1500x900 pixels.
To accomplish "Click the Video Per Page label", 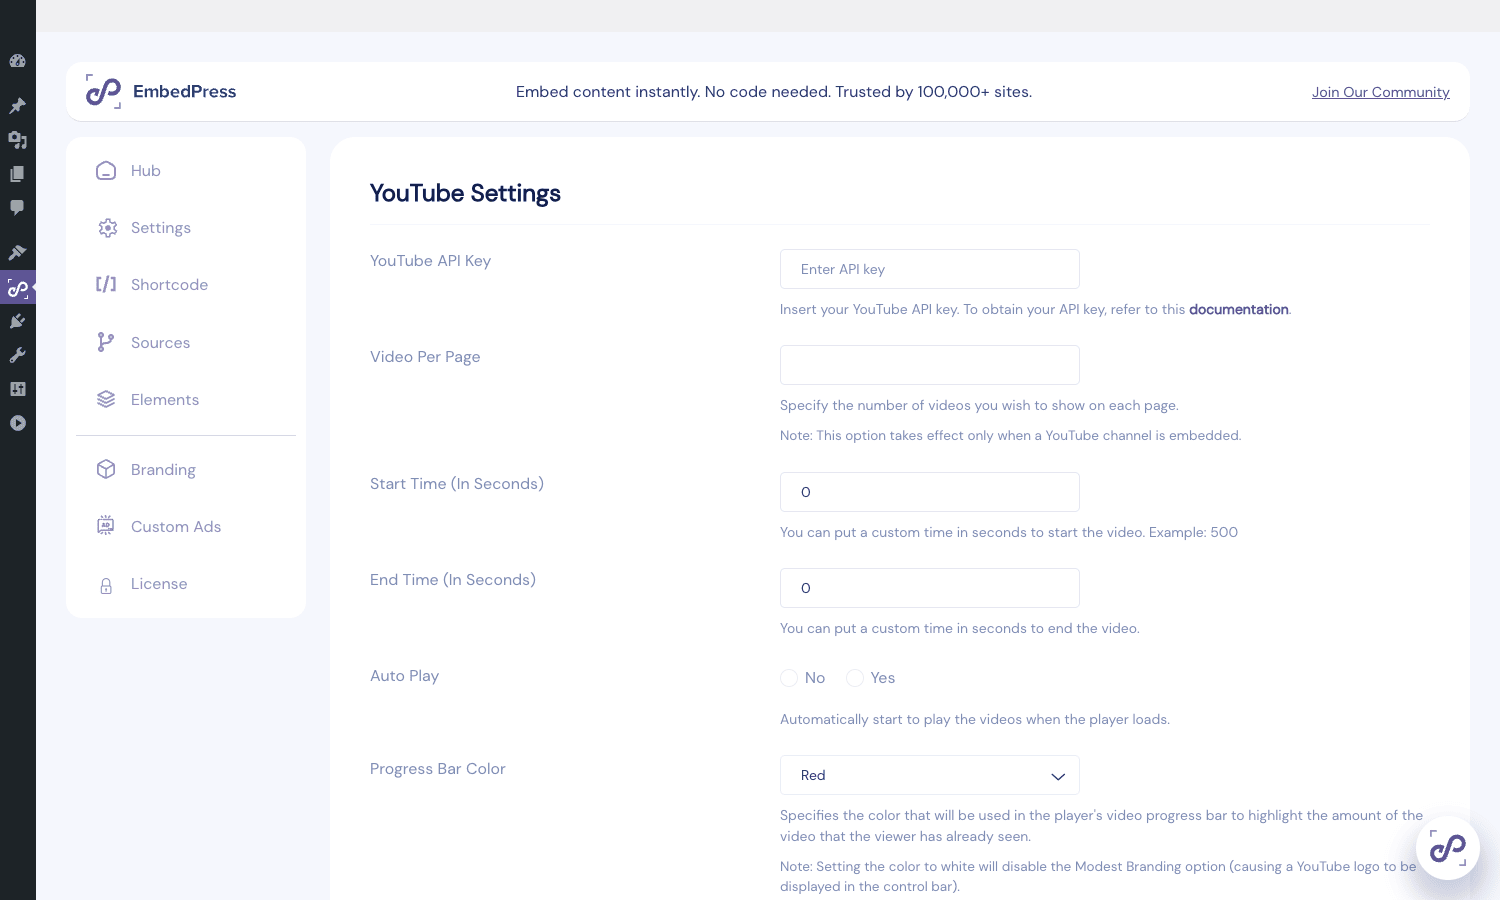I will pos(425,357).
